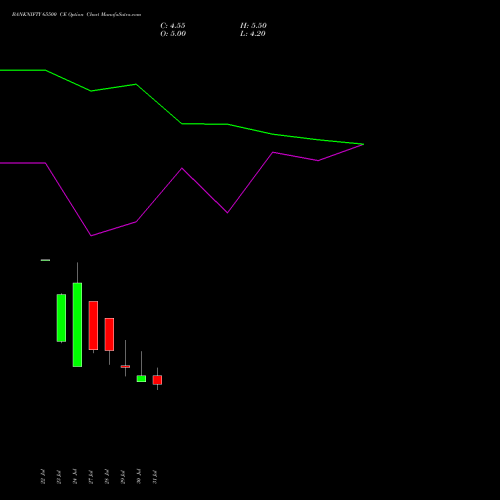Click the 22 Jul date axis label
This screenshot has width=500, height=500.
tap(43, 477)
